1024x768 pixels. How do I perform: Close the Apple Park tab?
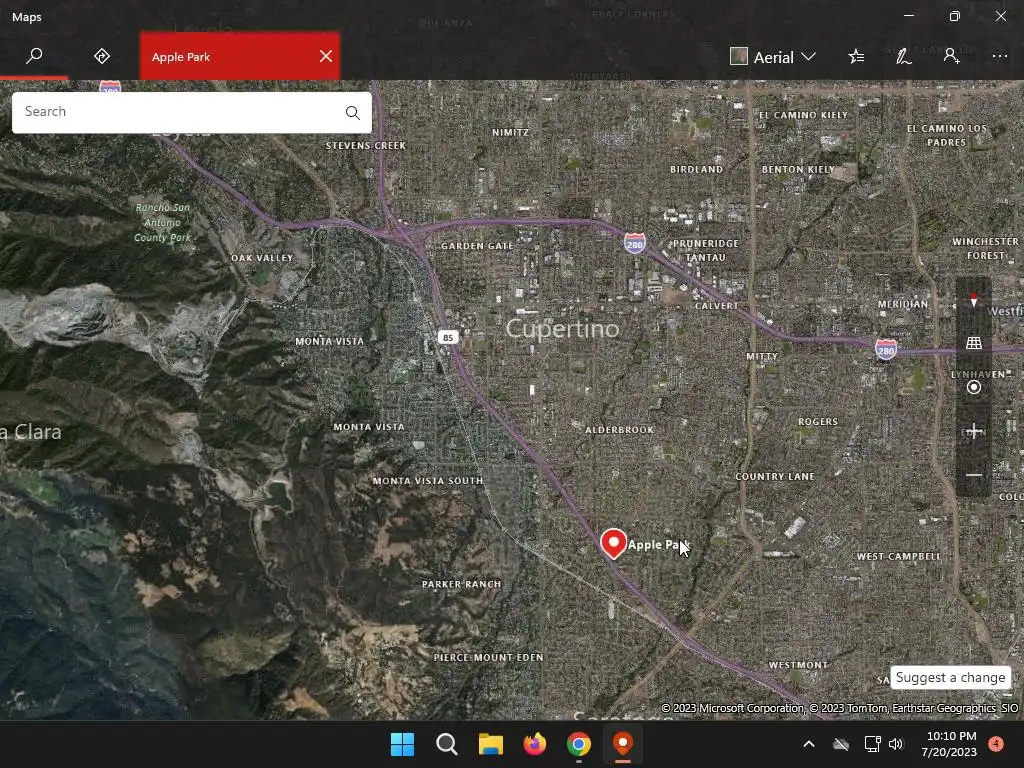coord(326,56)
